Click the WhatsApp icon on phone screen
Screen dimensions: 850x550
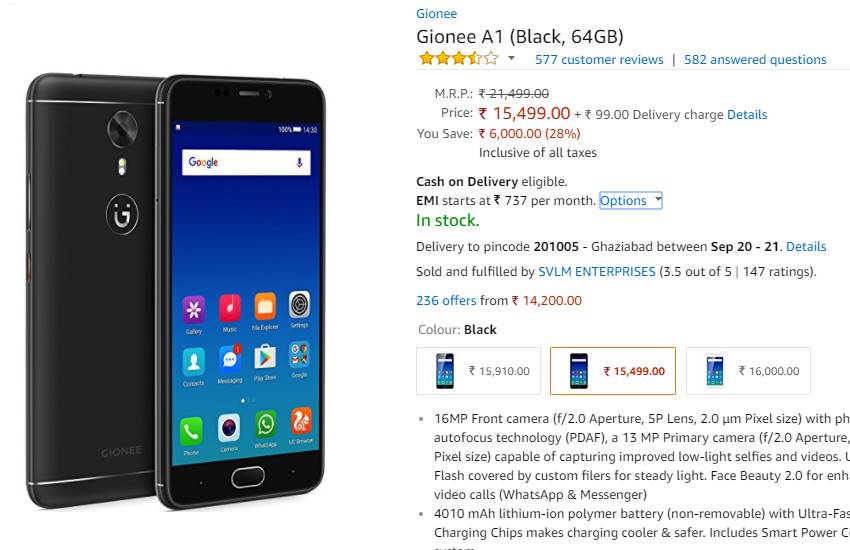(266, 425)
